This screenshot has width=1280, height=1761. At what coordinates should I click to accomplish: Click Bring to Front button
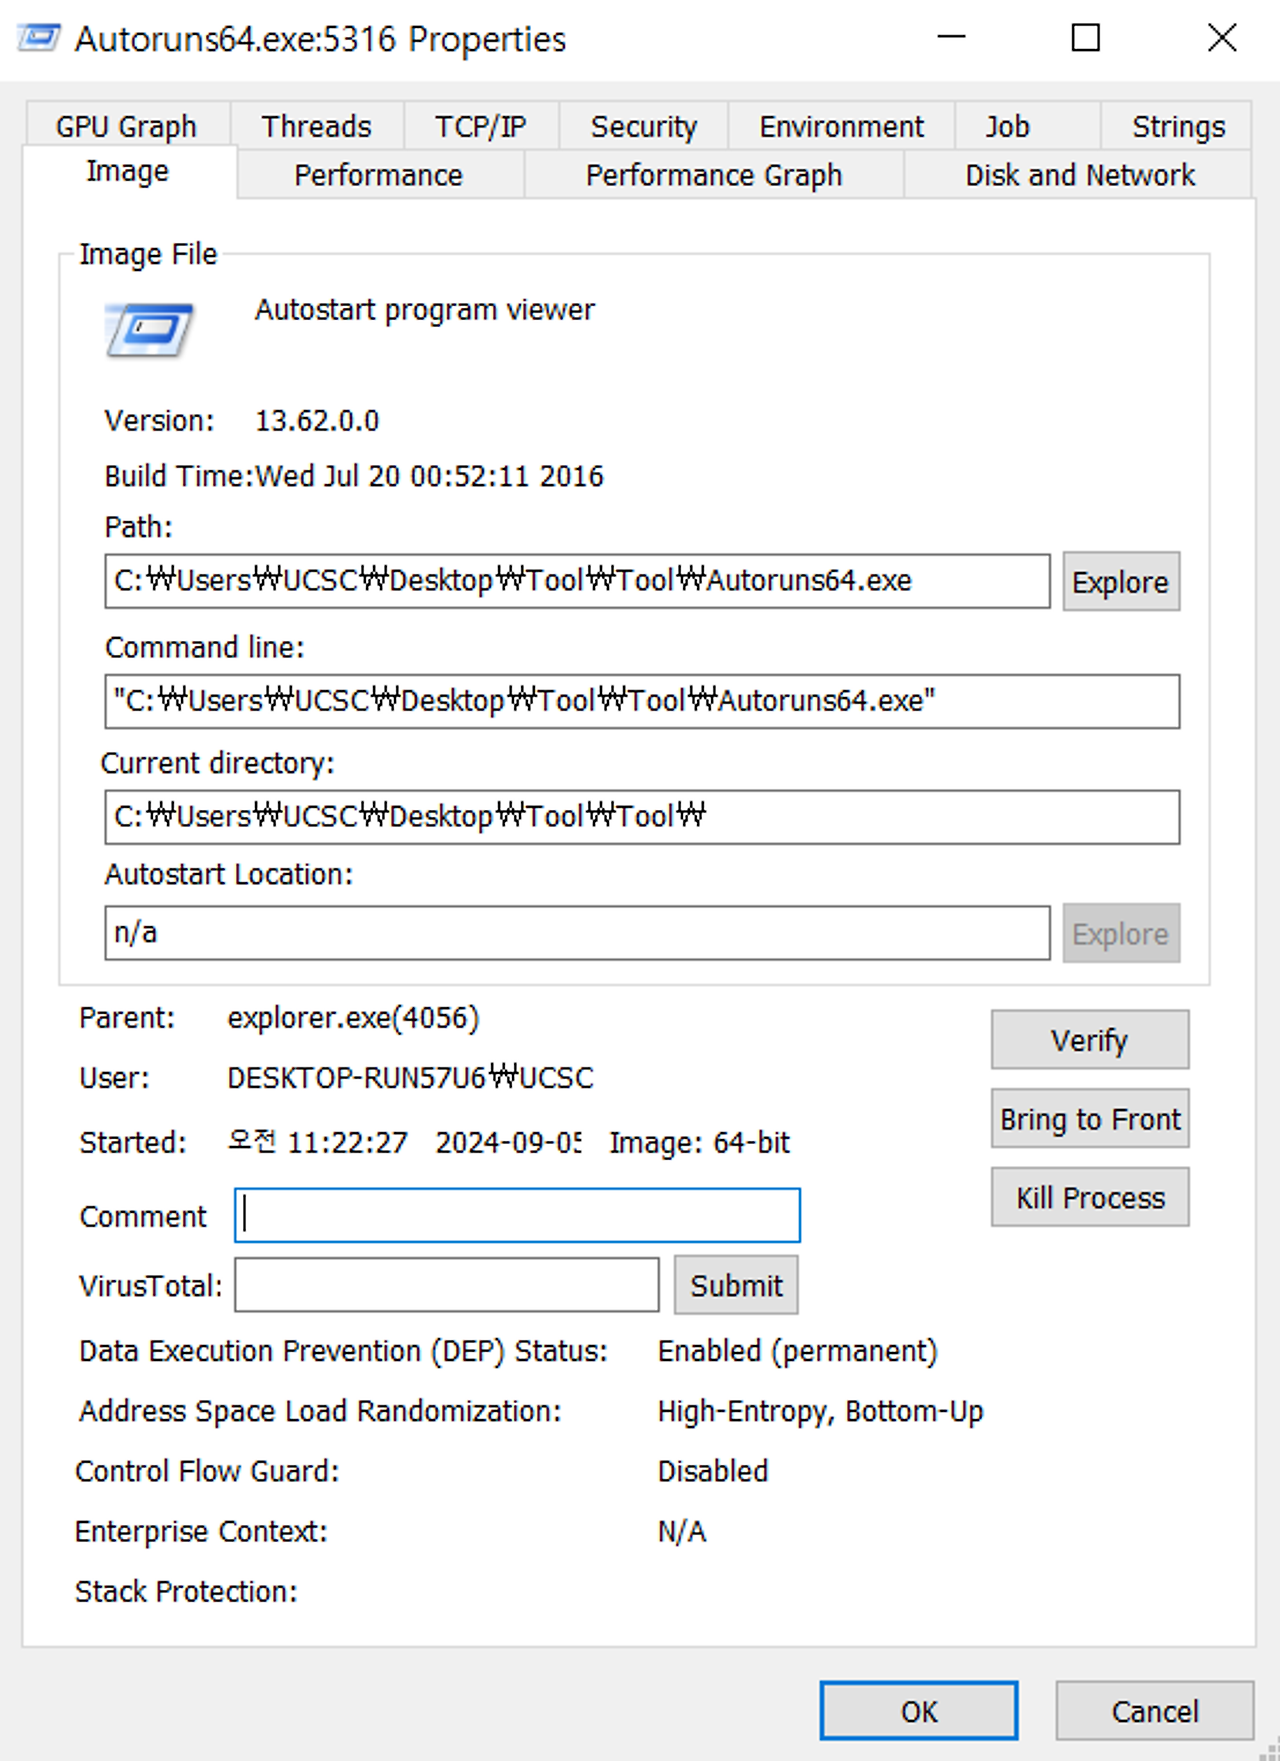coord(1090,1118)
